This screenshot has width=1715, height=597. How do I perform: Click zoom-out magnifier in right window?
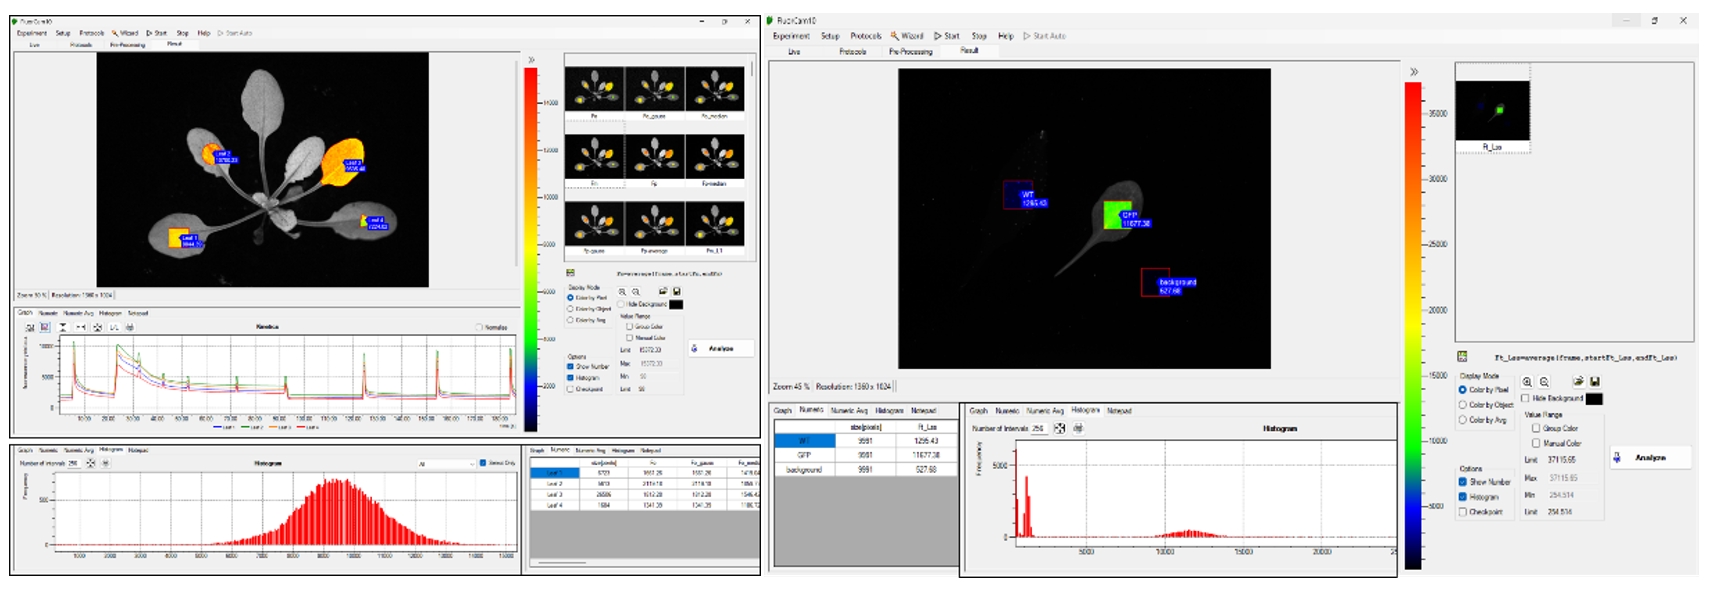[x=1544, y=382]
